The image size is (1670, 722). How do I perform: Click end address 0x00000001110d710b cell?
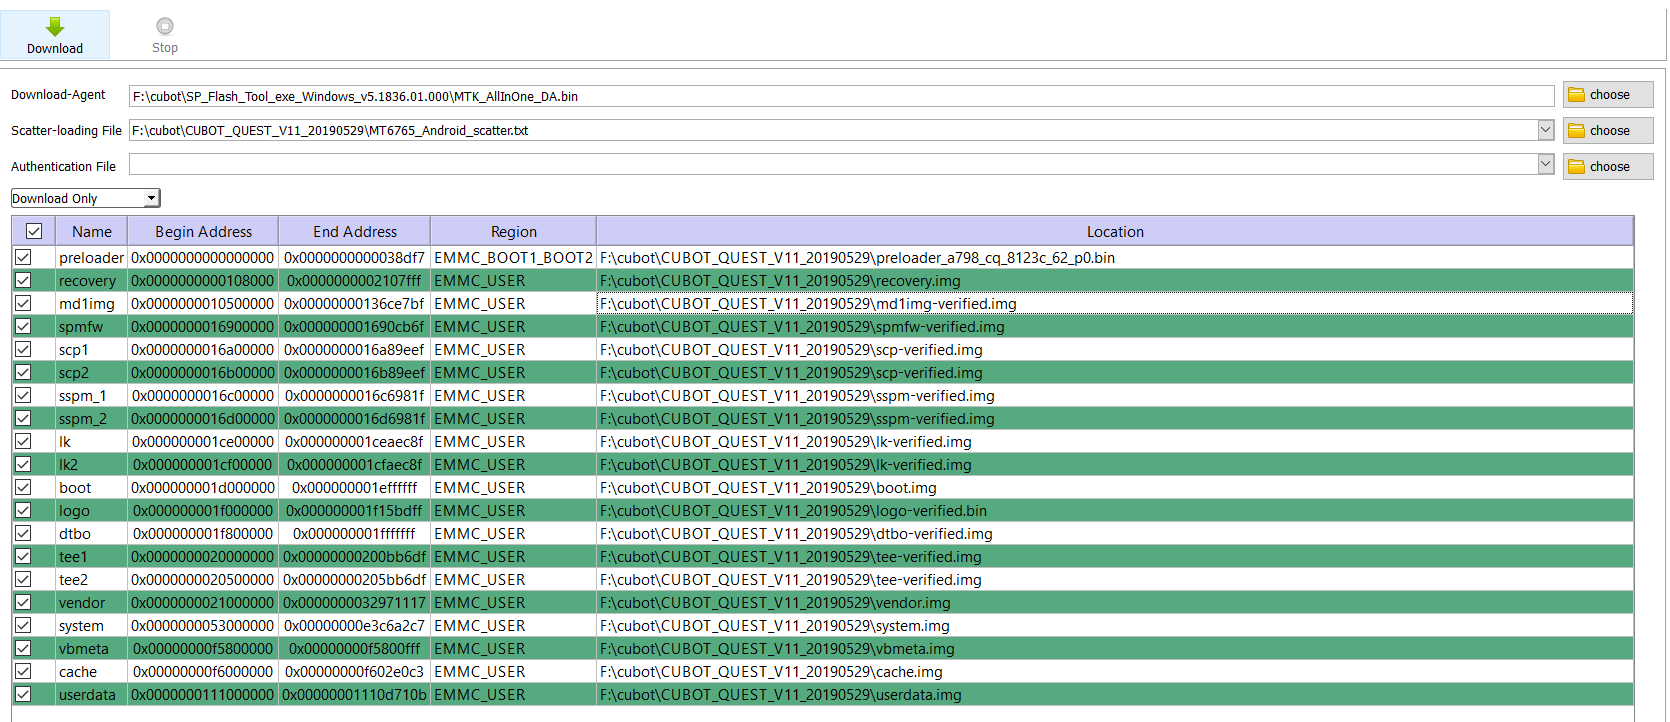coord(355,694)
